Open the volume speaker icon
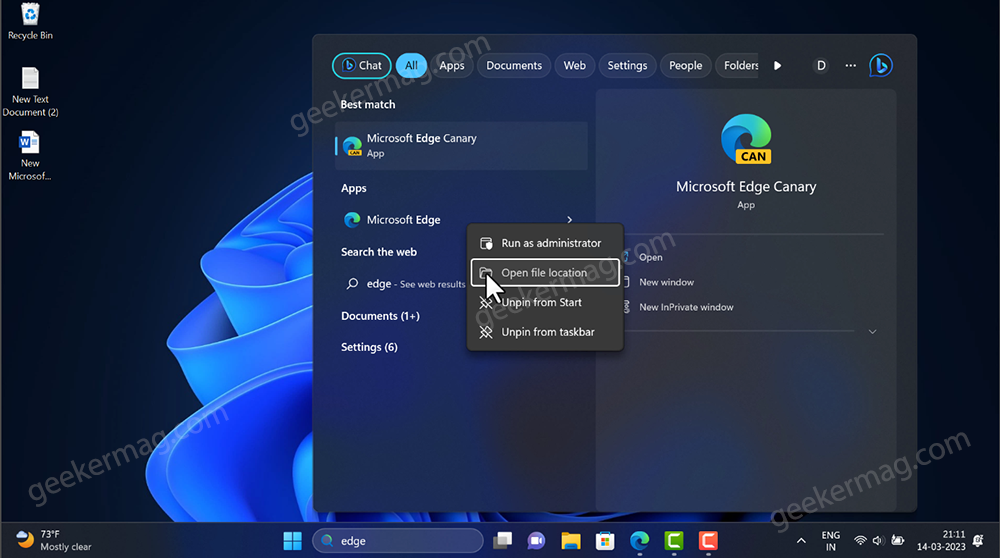The height and width of the screenshot is (558, 1000). (878, 541)
